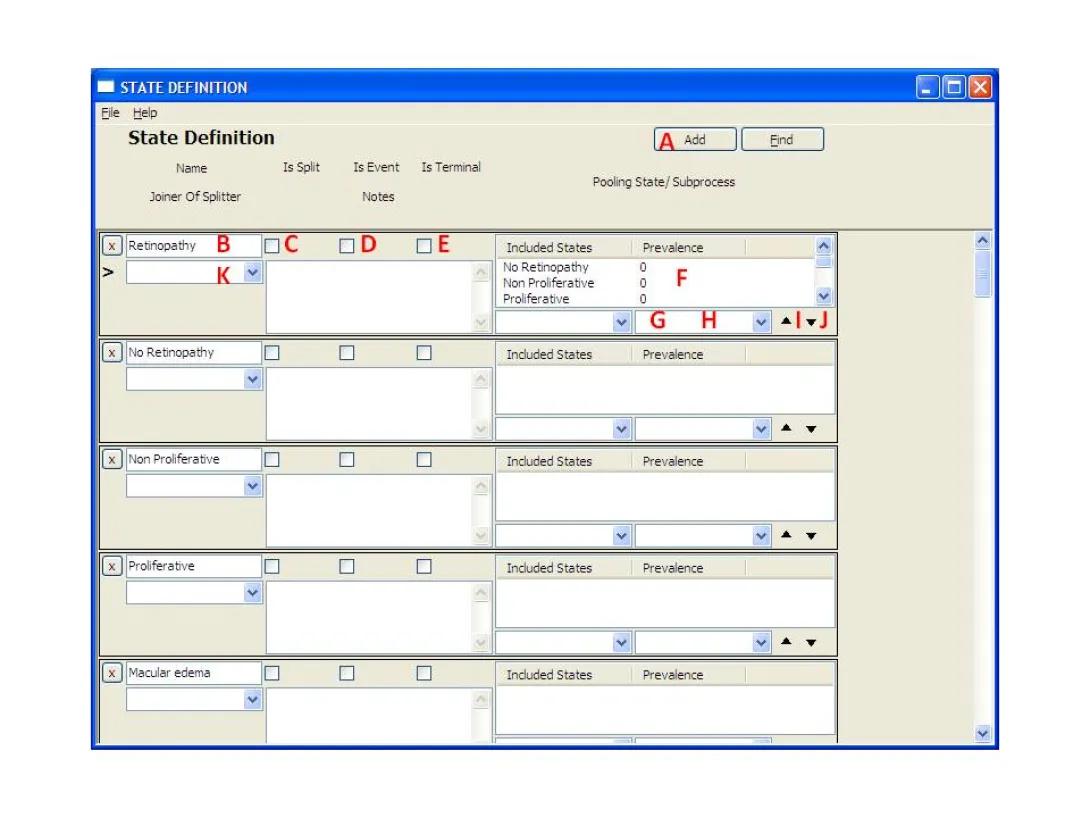Open the File menu
This screenshot has height=818, width=1090.
tap(111, 113)
